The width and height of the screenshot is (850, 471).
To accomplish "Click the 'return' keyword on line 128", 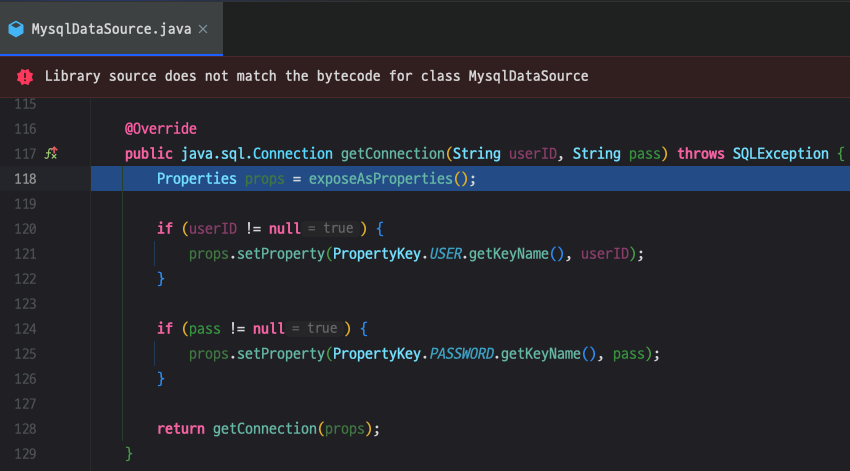I will coord(181,429).
